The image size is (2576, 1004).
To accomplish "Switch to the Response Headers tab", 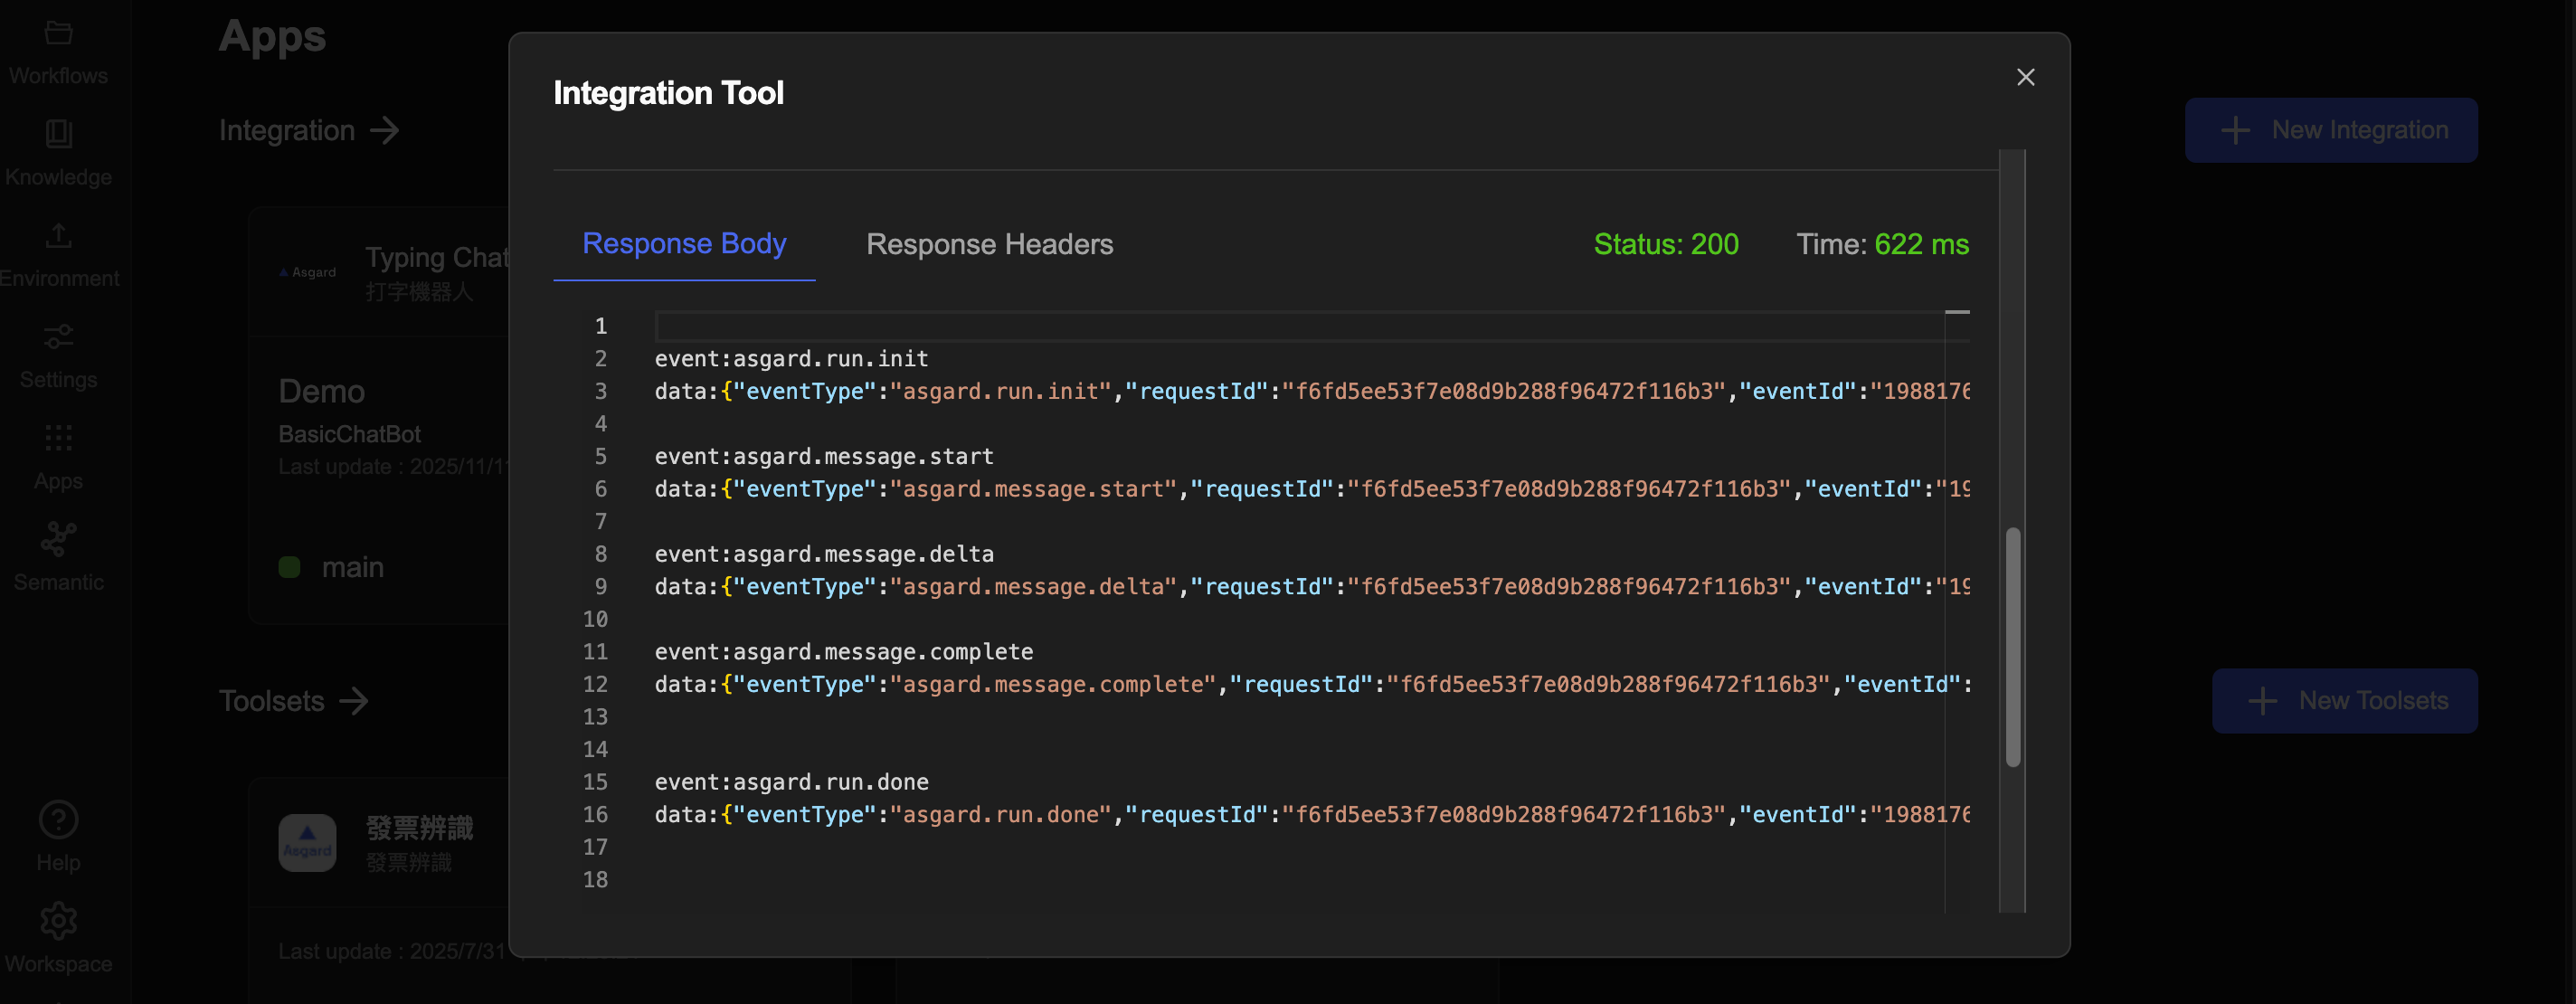I will (989, 244).
